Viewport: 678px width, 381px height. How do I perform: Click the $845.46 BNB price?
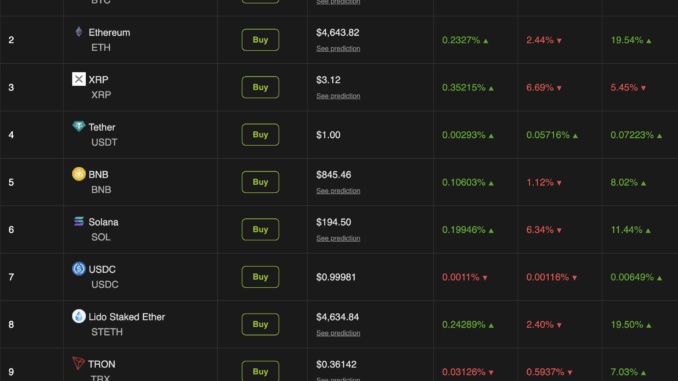pyautogui.click(x=333, y=175)
